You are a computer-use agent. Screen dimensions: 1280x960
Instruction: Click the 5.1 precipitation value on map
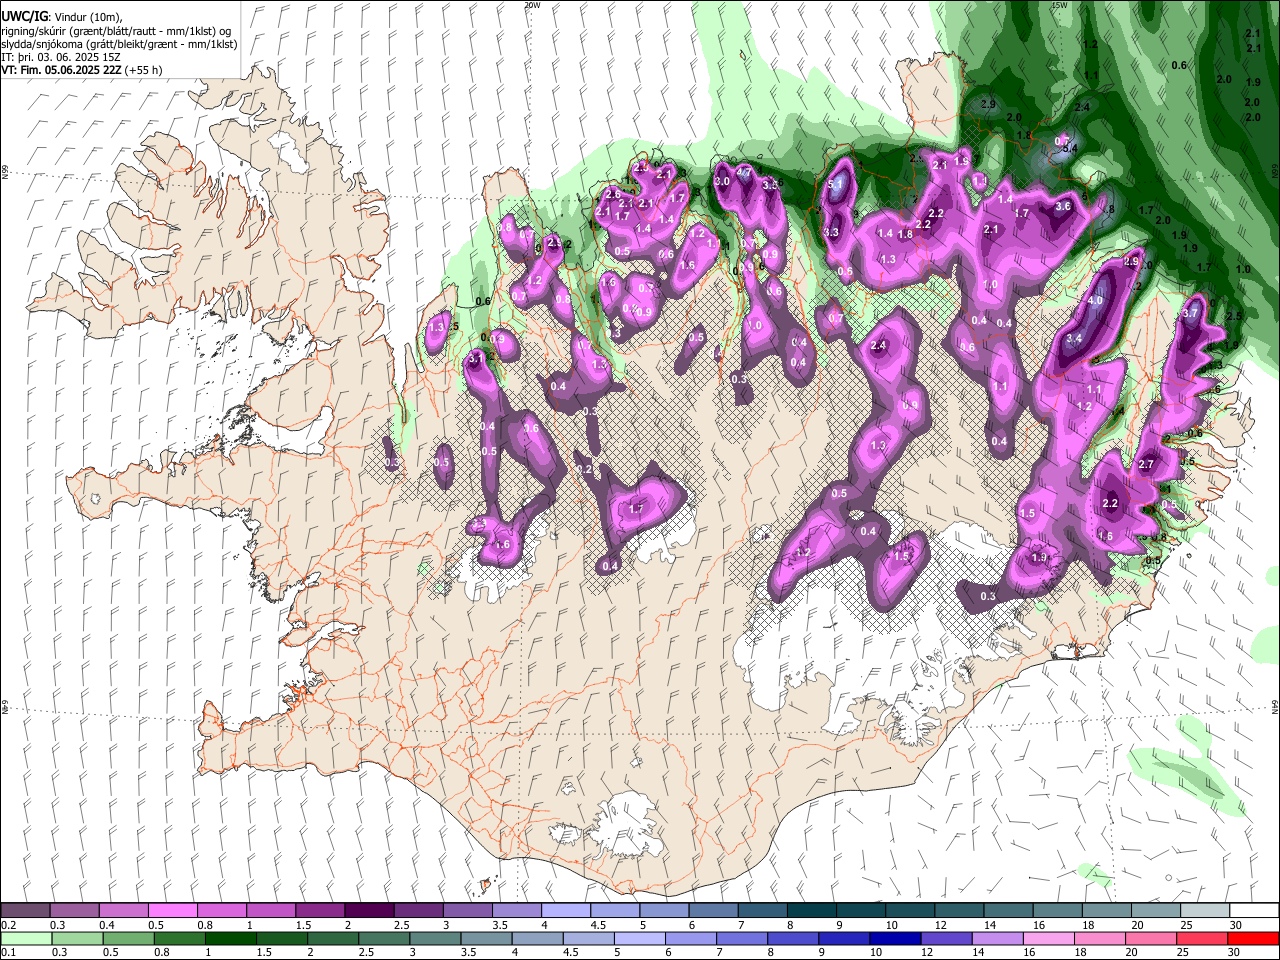click(x=837, y=184)
